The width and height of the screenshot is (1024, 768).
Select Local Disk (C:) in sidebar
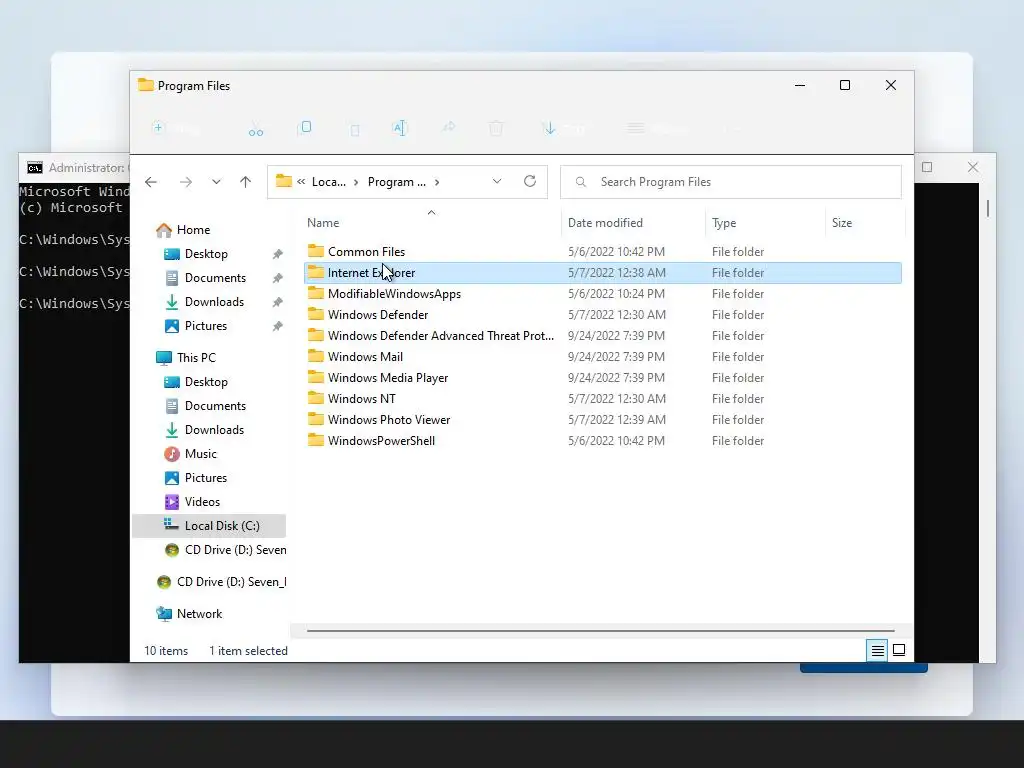(x=209, y=526)
